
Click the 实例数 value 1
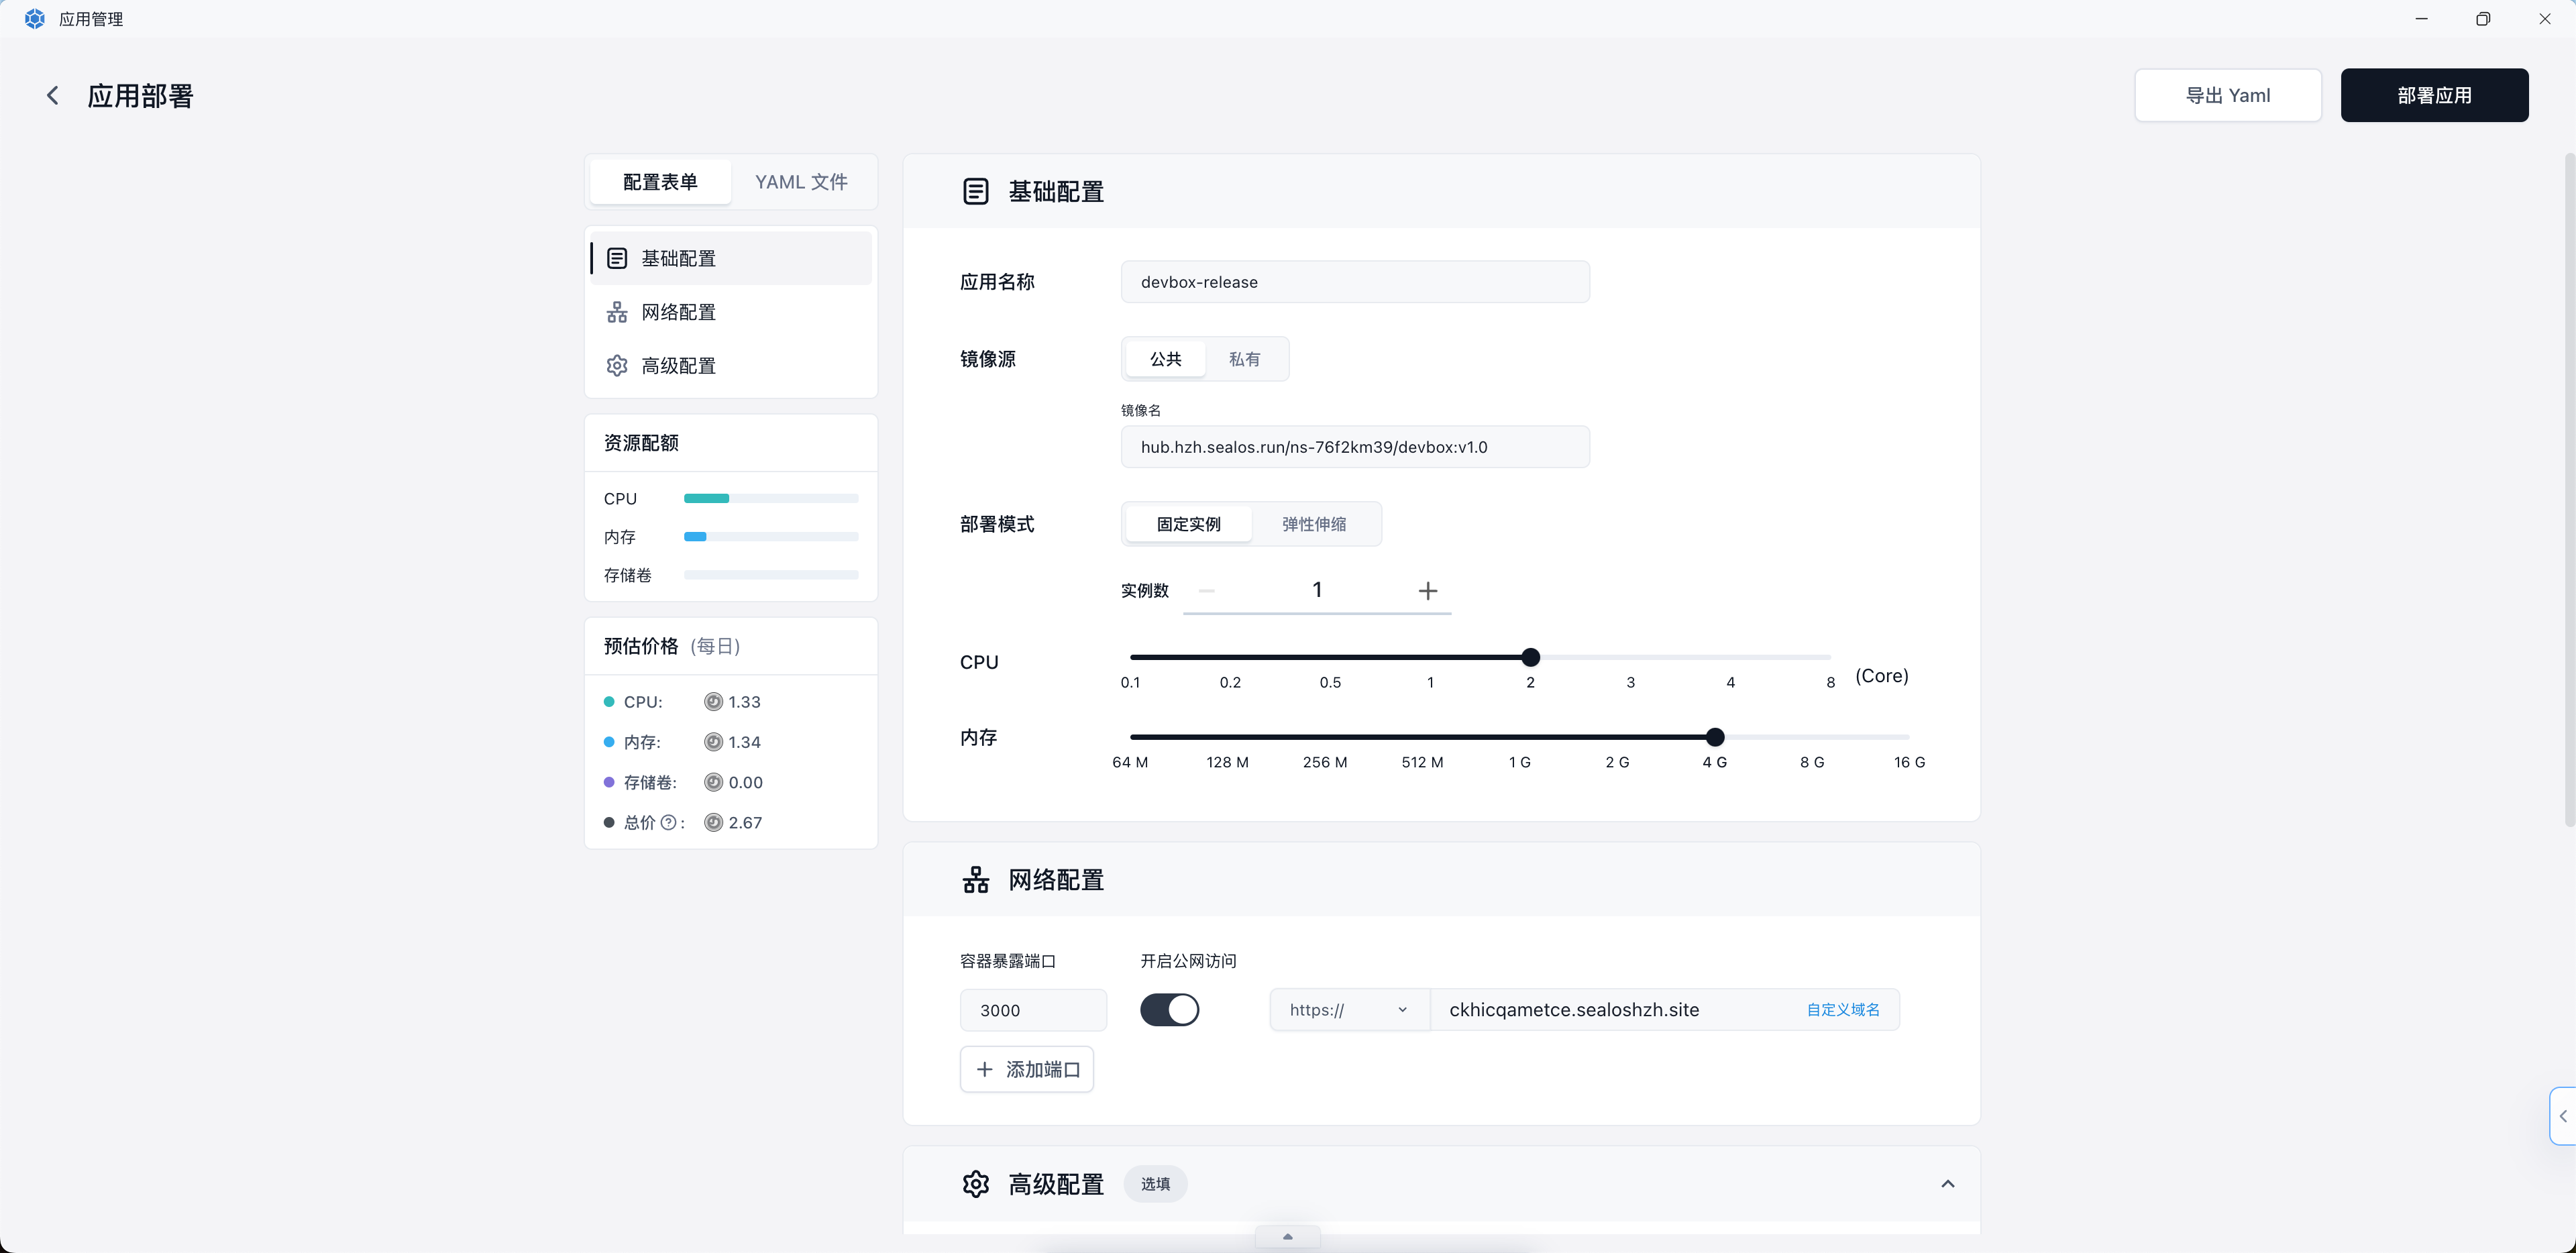tap(1317, 590)
